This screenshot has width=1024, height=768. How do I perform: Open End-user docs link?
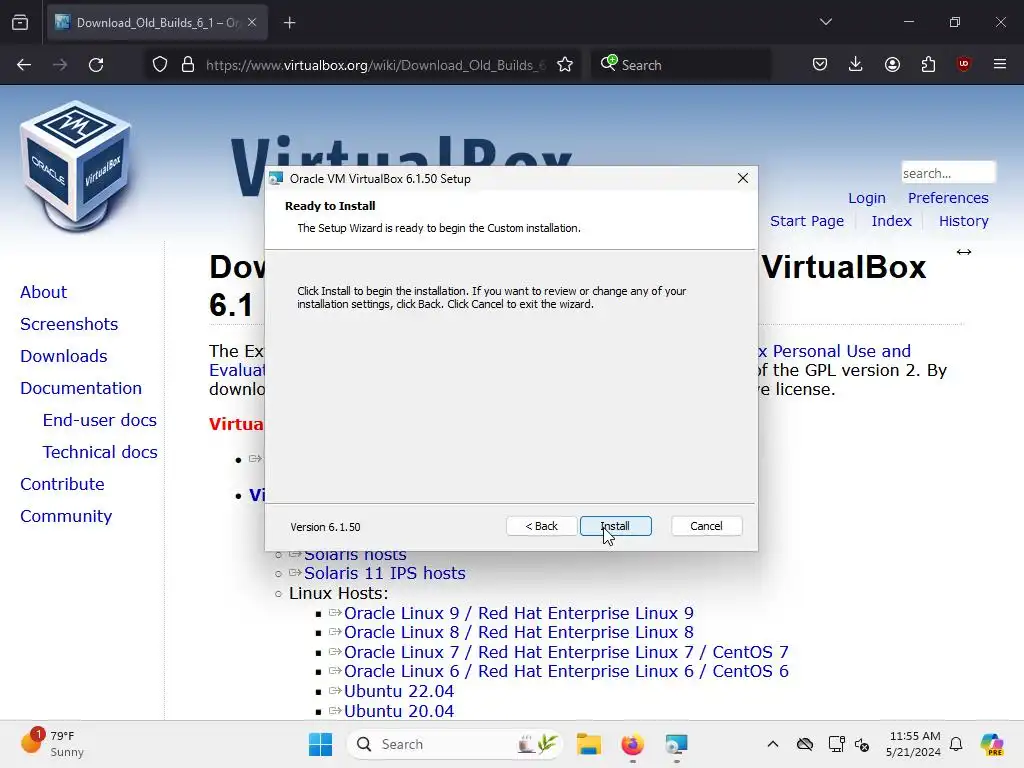coord(99,420)
